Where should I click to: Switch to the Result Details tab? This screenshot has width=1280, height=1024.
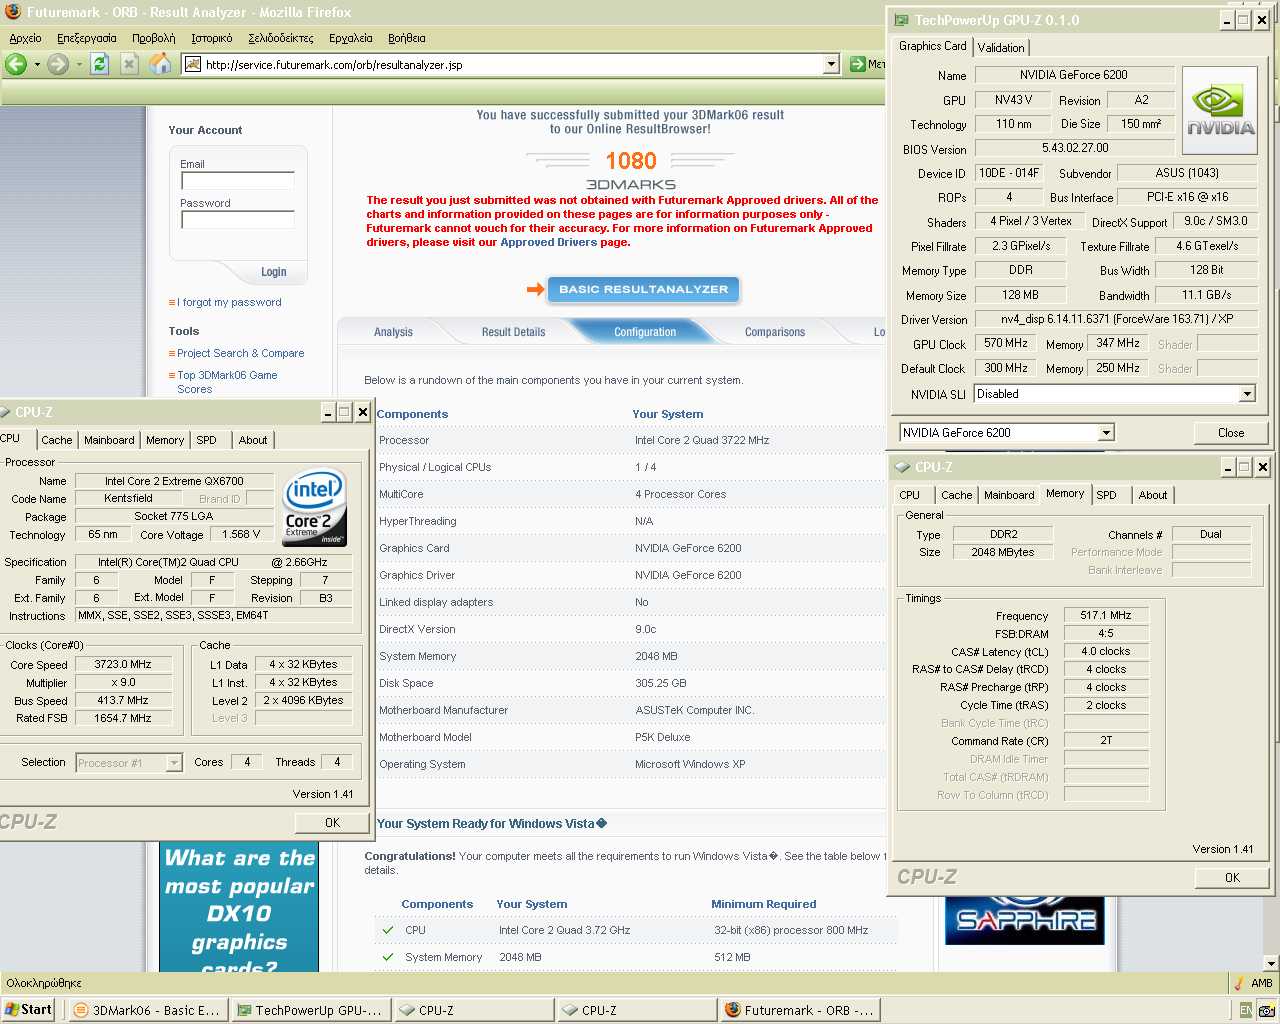513,332
